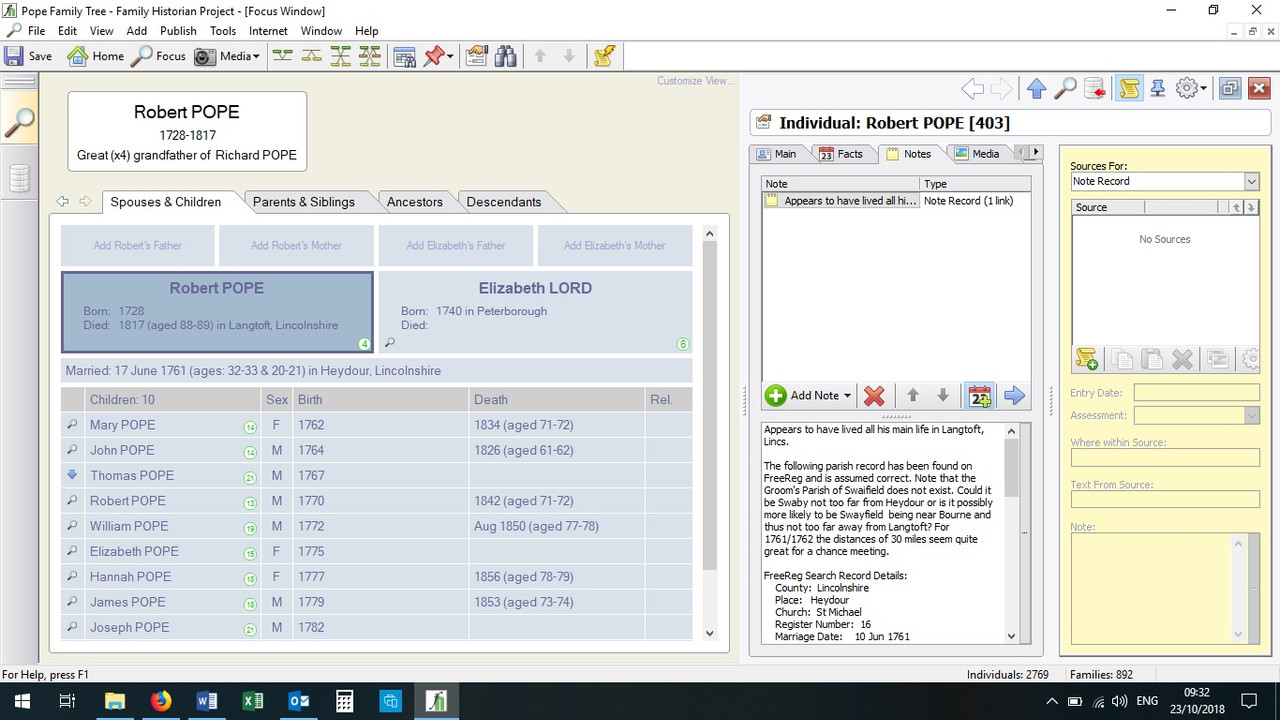Open the property box hand icon
Image resolution: width=1280 pixels, height=720 pixels.
(476, 56)
